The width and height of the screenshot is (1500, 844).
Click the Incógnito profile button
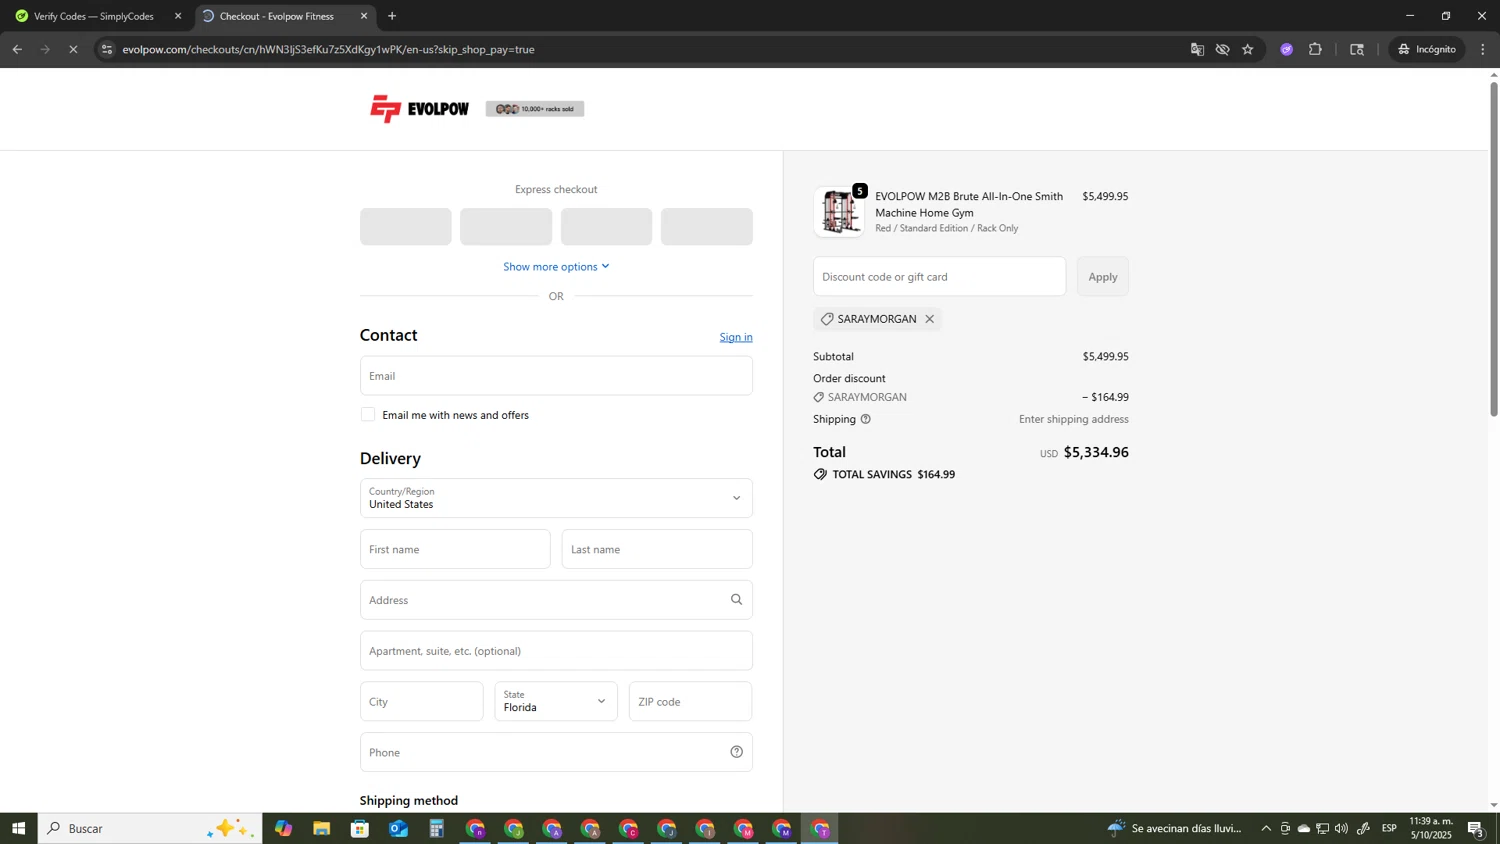click(1427, 49)
